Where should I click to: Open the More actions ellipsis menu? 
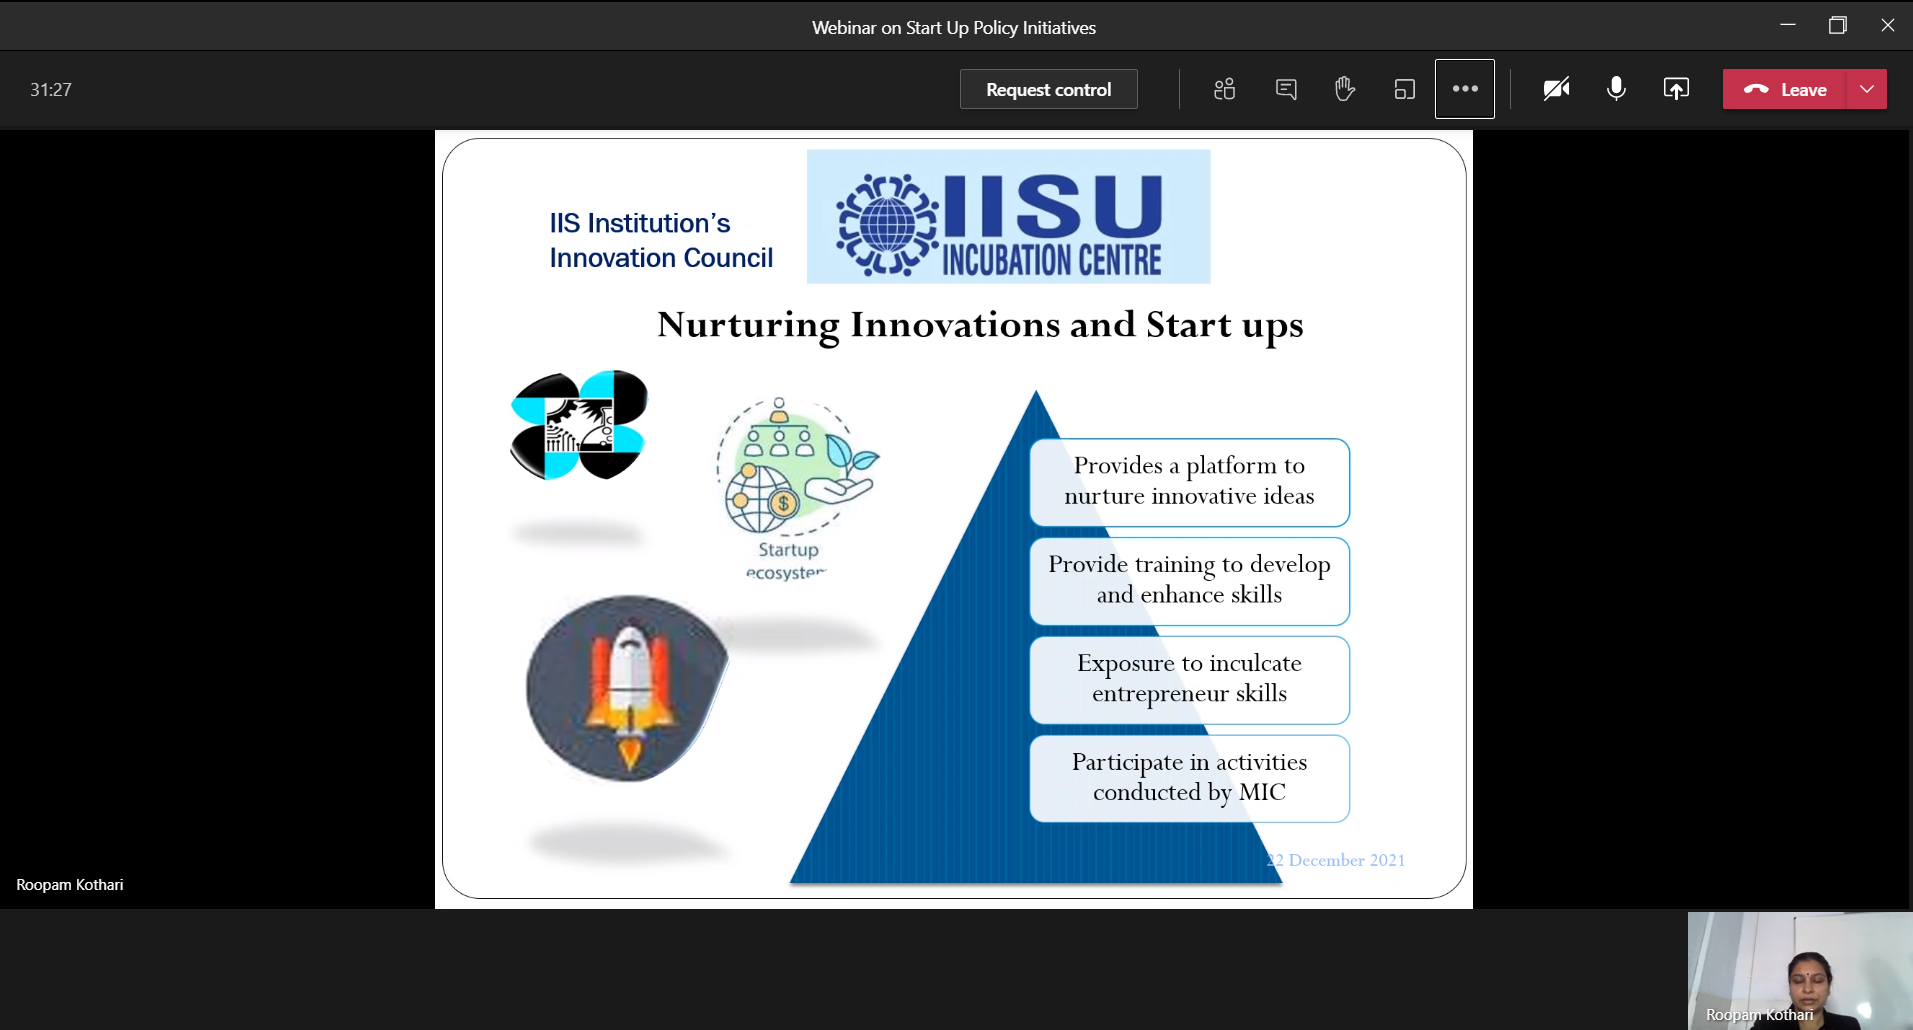(1465, 89)
